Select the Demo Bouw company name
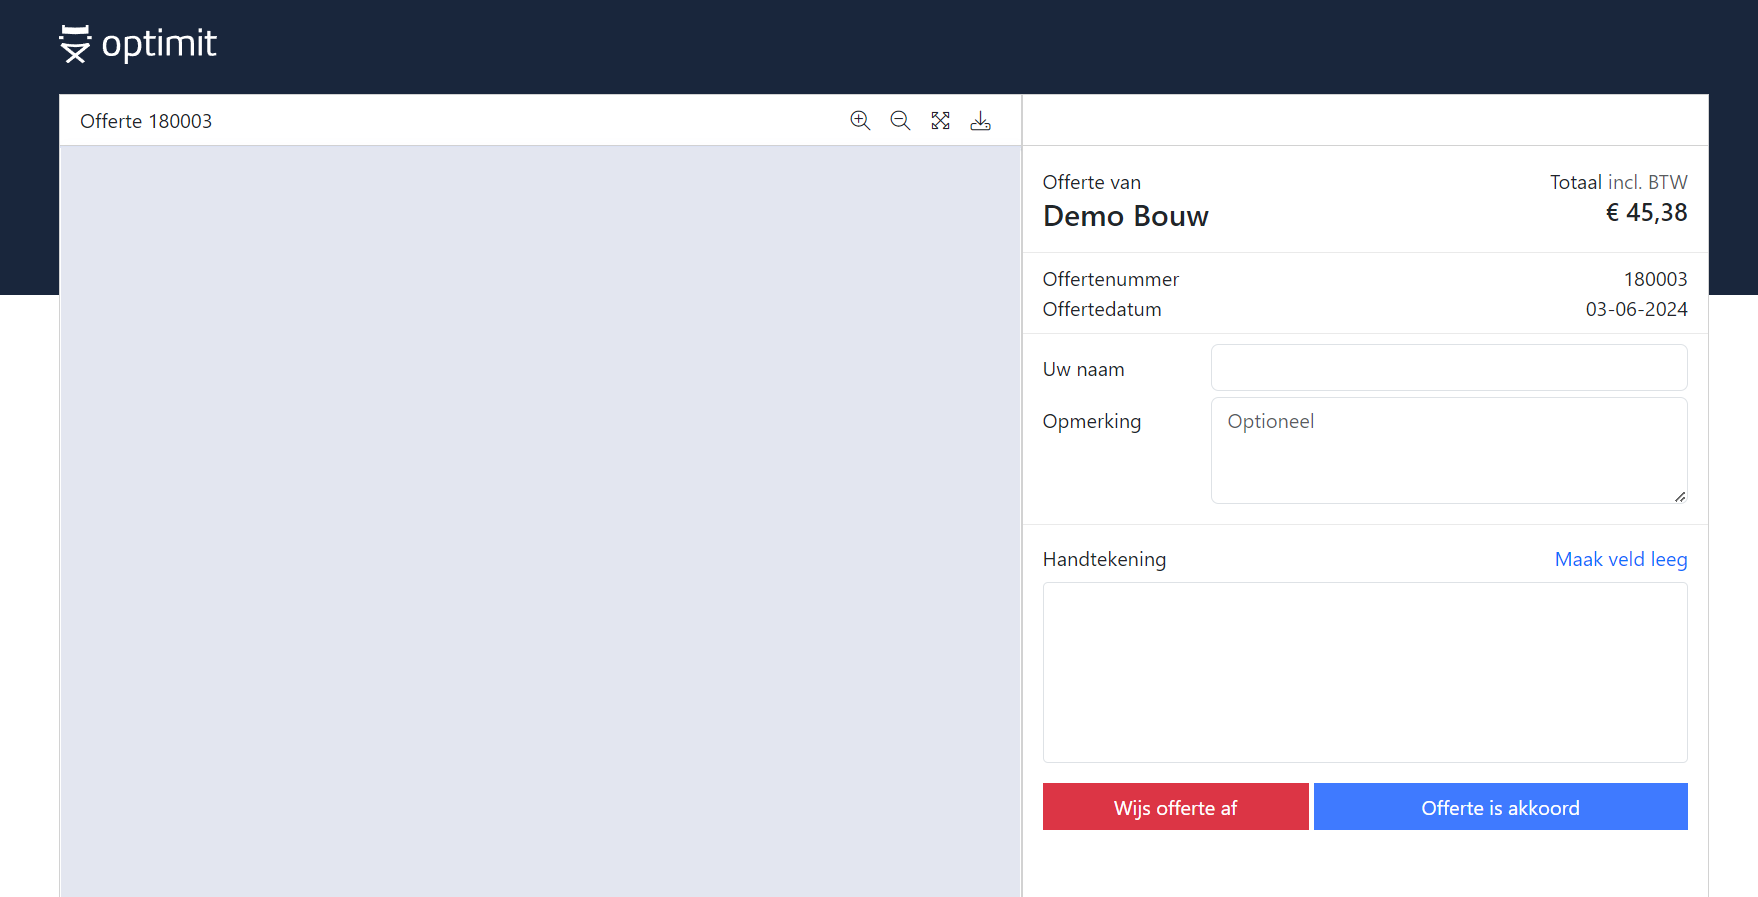 click(x=1126, y=216)
